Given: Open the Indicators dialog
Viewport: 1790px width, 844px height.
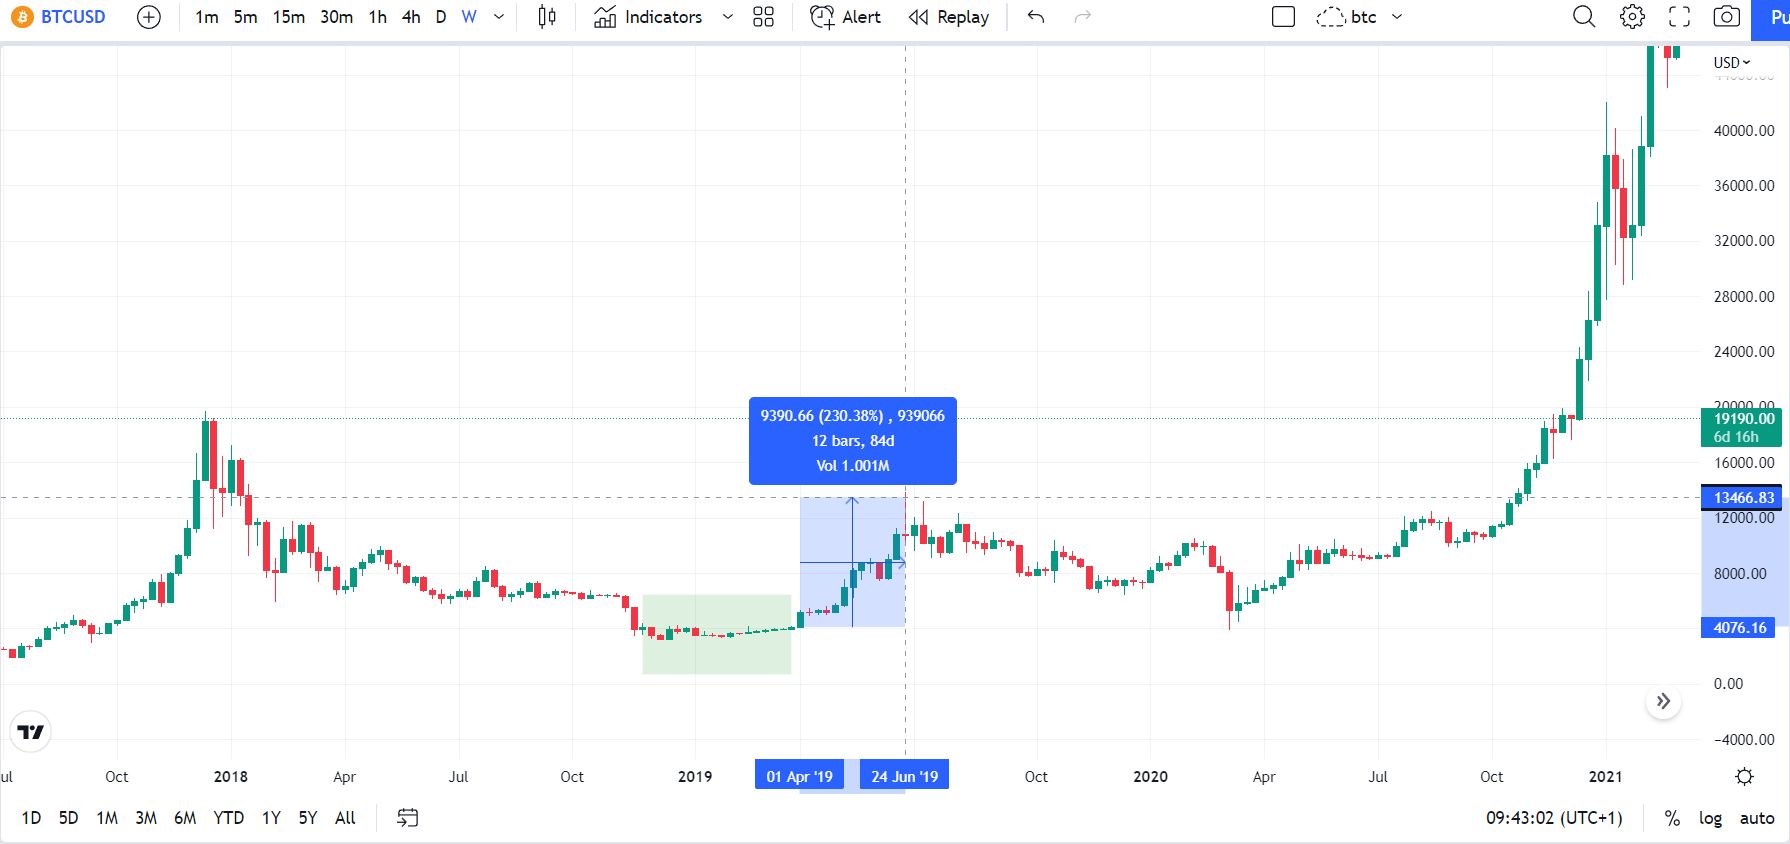Looking at the screenshot, I should pos(648,17).
